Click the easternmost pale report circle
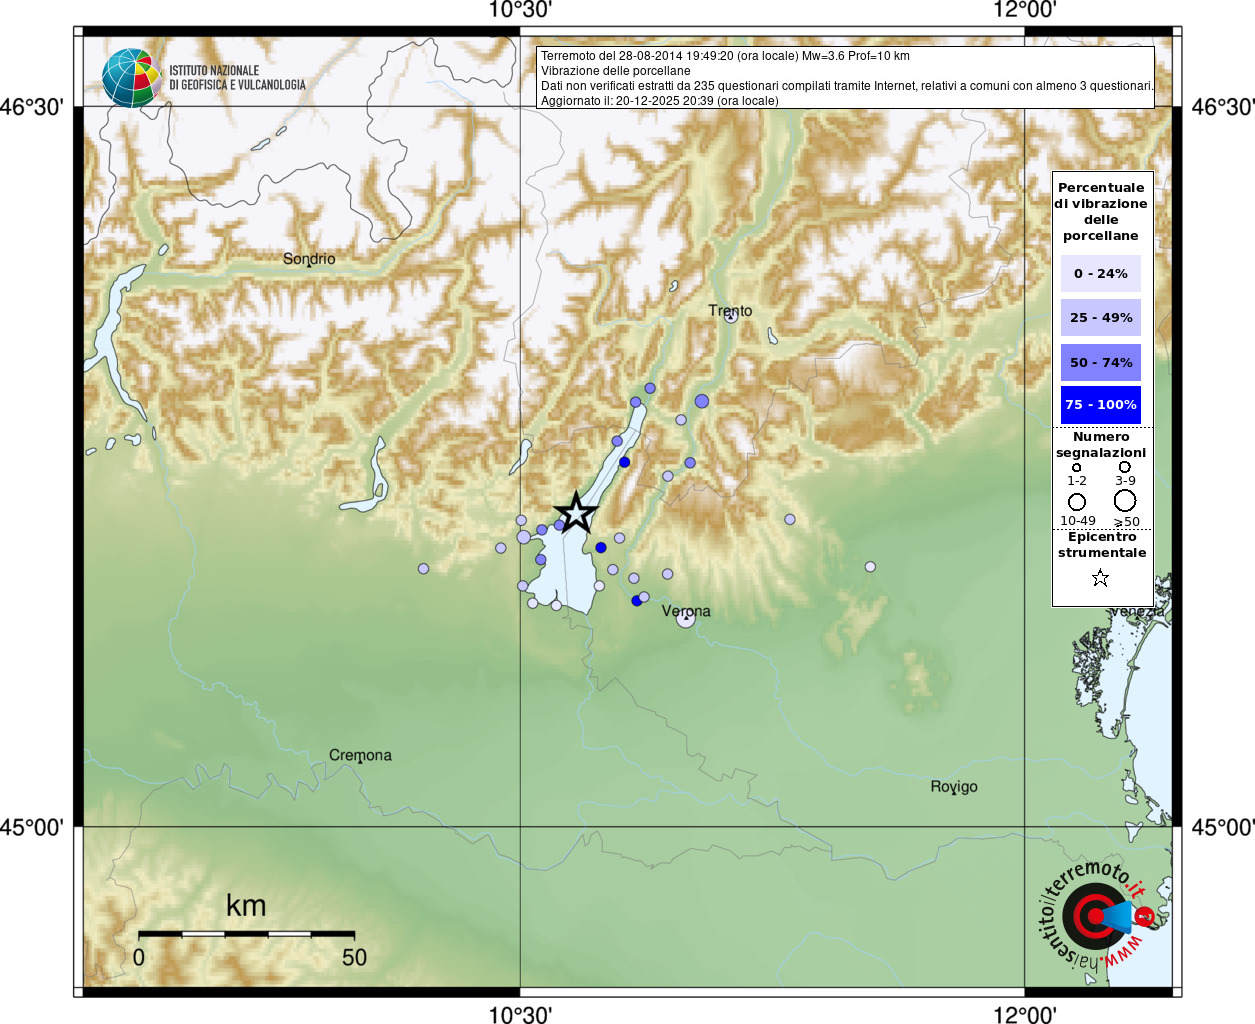The image size is (1255, 1024). (x=870, y=567)
